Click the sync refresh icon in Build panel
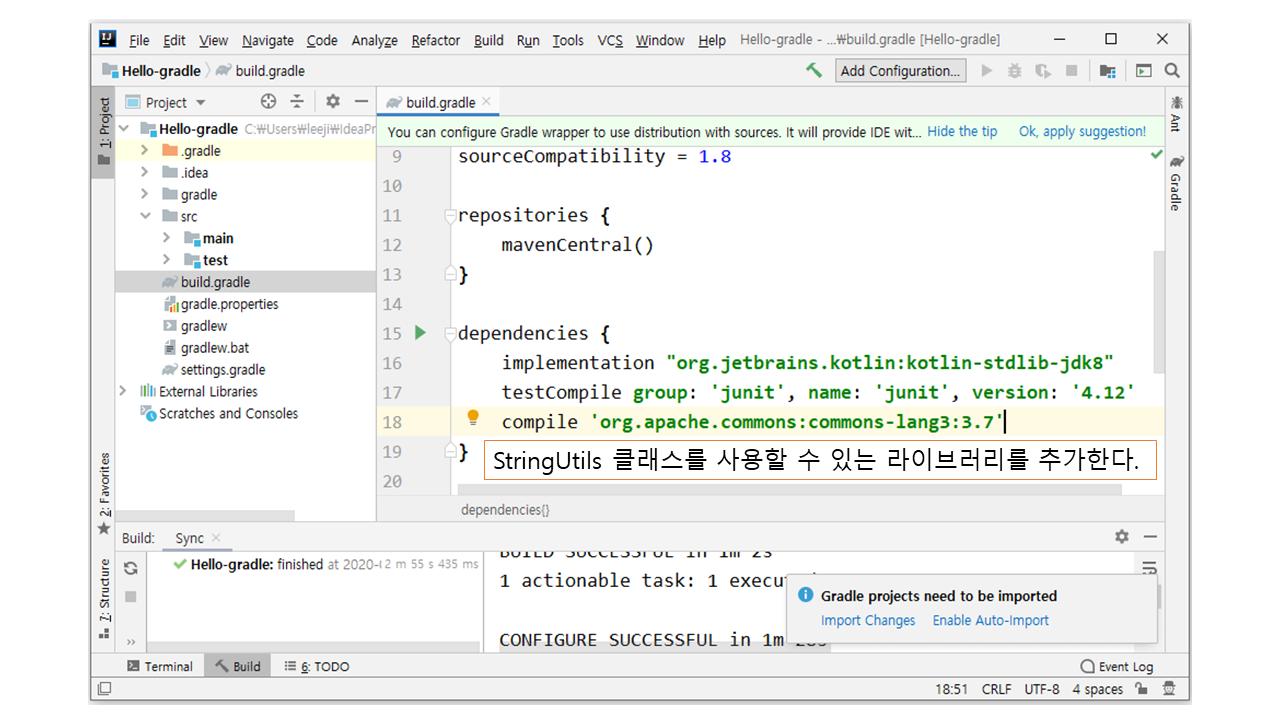Screen dimensions: 1280x720 pyautogui.click(x=130, y=568)
